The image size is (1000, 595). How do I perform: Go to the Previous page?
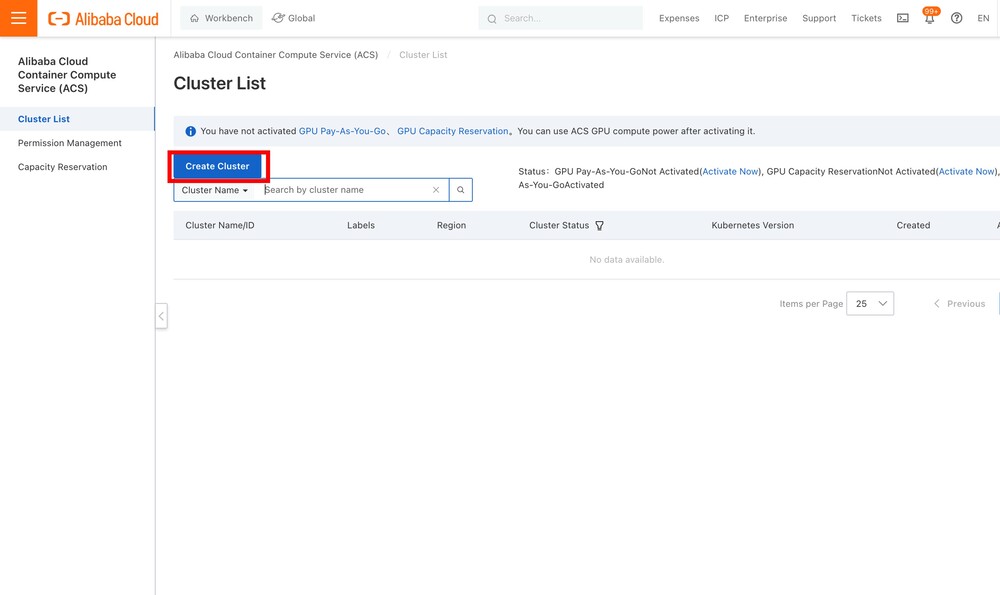tap(959, 304)
